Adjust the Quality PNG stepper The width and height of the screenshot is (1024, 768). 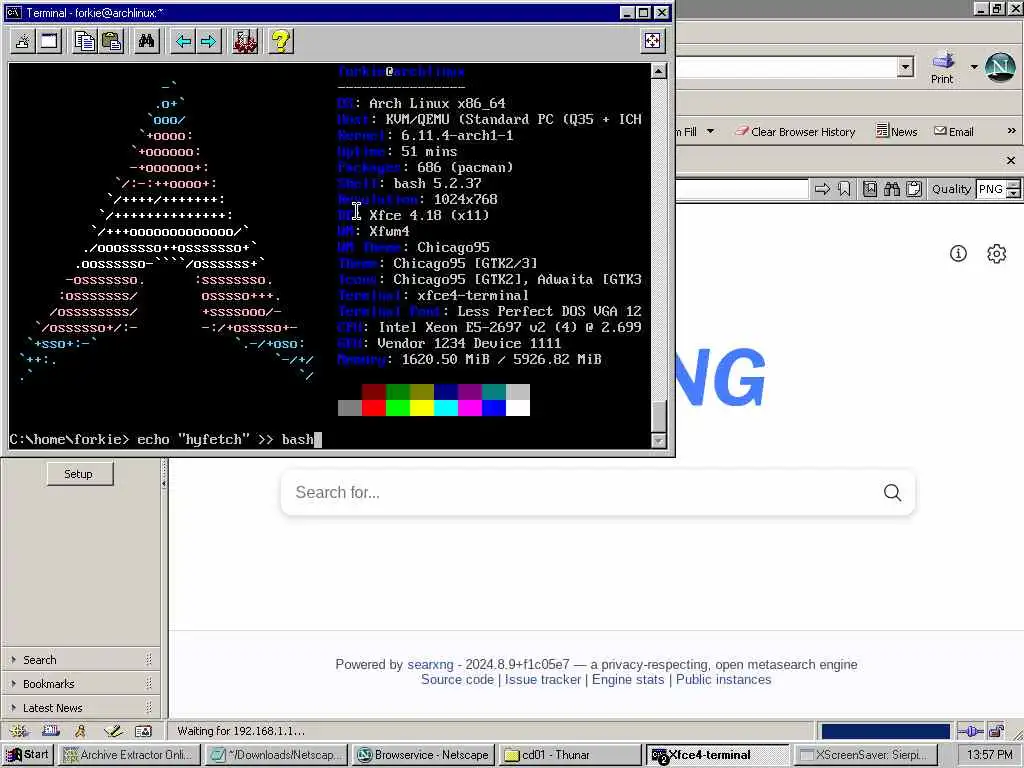tap(1013, 189)
